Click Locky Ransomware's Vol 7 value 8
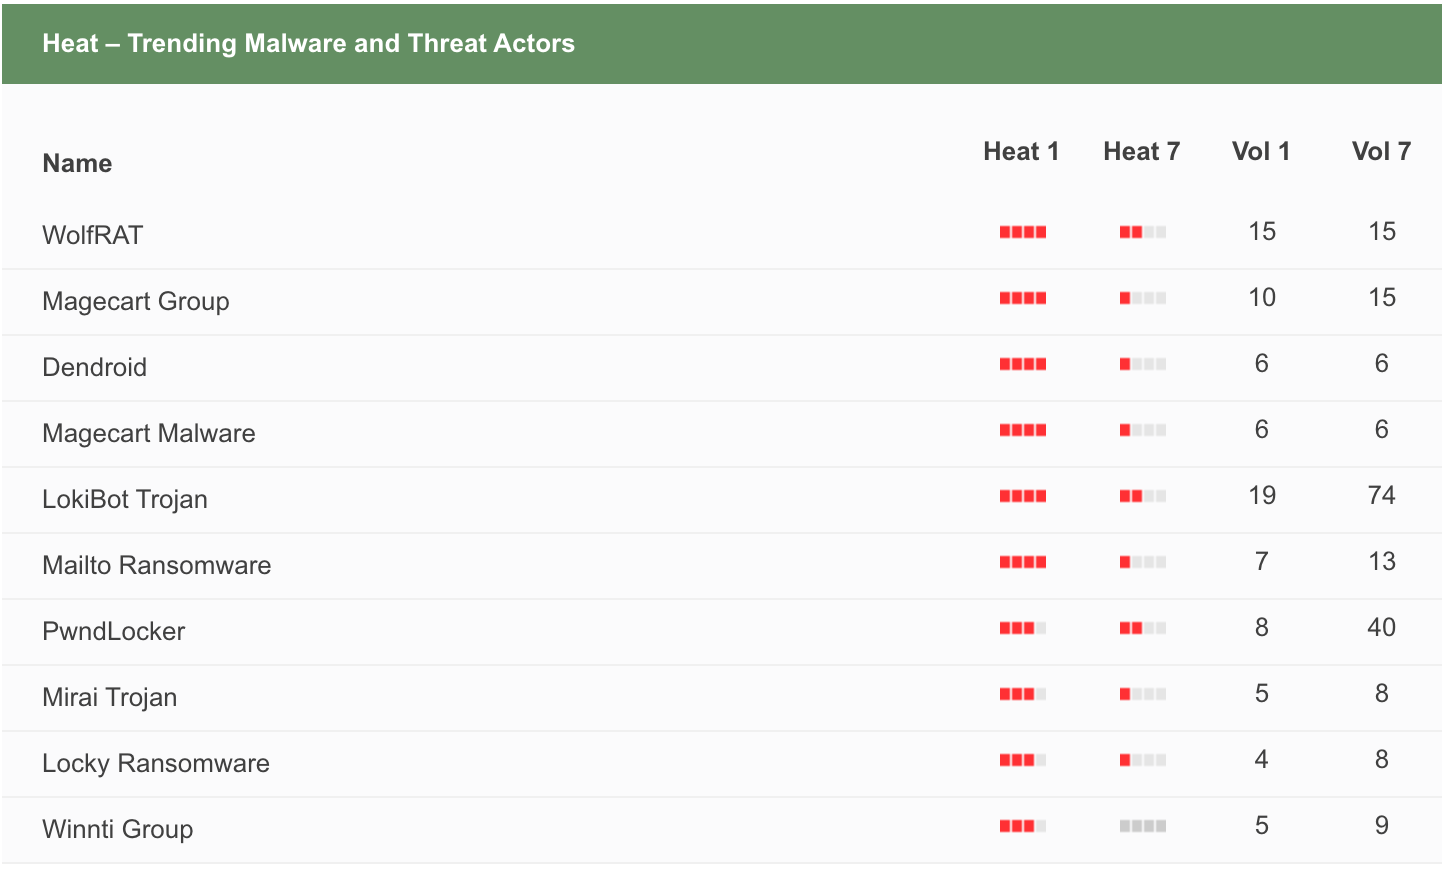Viewport: 1446px width, 872px height. (1382, 759)
